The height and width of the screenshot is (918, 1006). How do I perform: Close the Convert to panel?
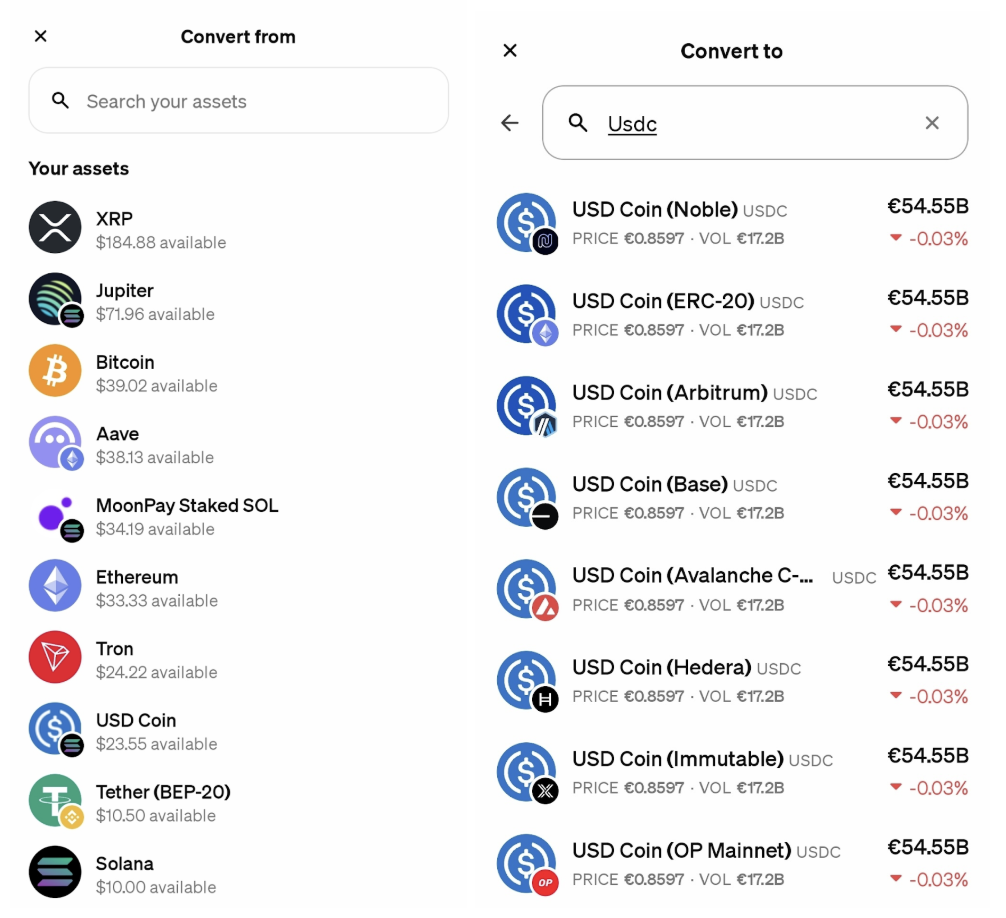[510, 50]
